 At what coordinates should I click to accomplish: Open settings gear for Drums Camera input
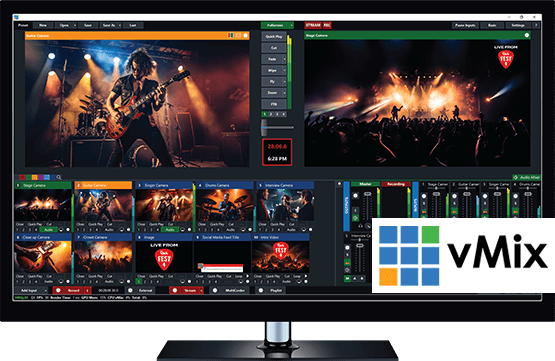pyautogui.click(x=250, y=230)
